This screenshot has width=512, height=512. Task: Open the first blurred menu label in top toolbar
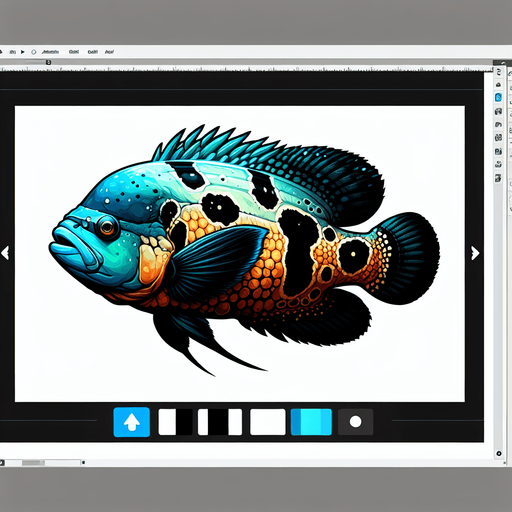click(x=51, y=52)
